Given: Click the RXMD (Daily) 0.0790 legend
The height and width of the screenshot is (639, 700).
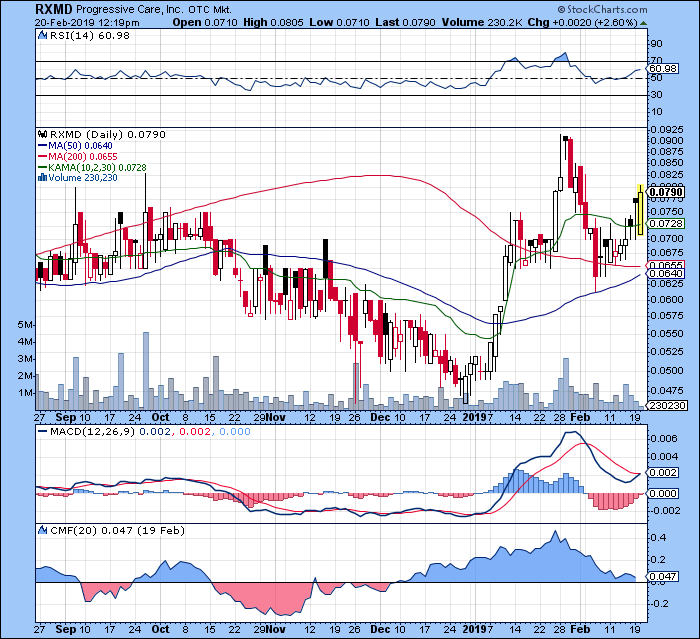Looking at the screenshot, I should [107, 134].
